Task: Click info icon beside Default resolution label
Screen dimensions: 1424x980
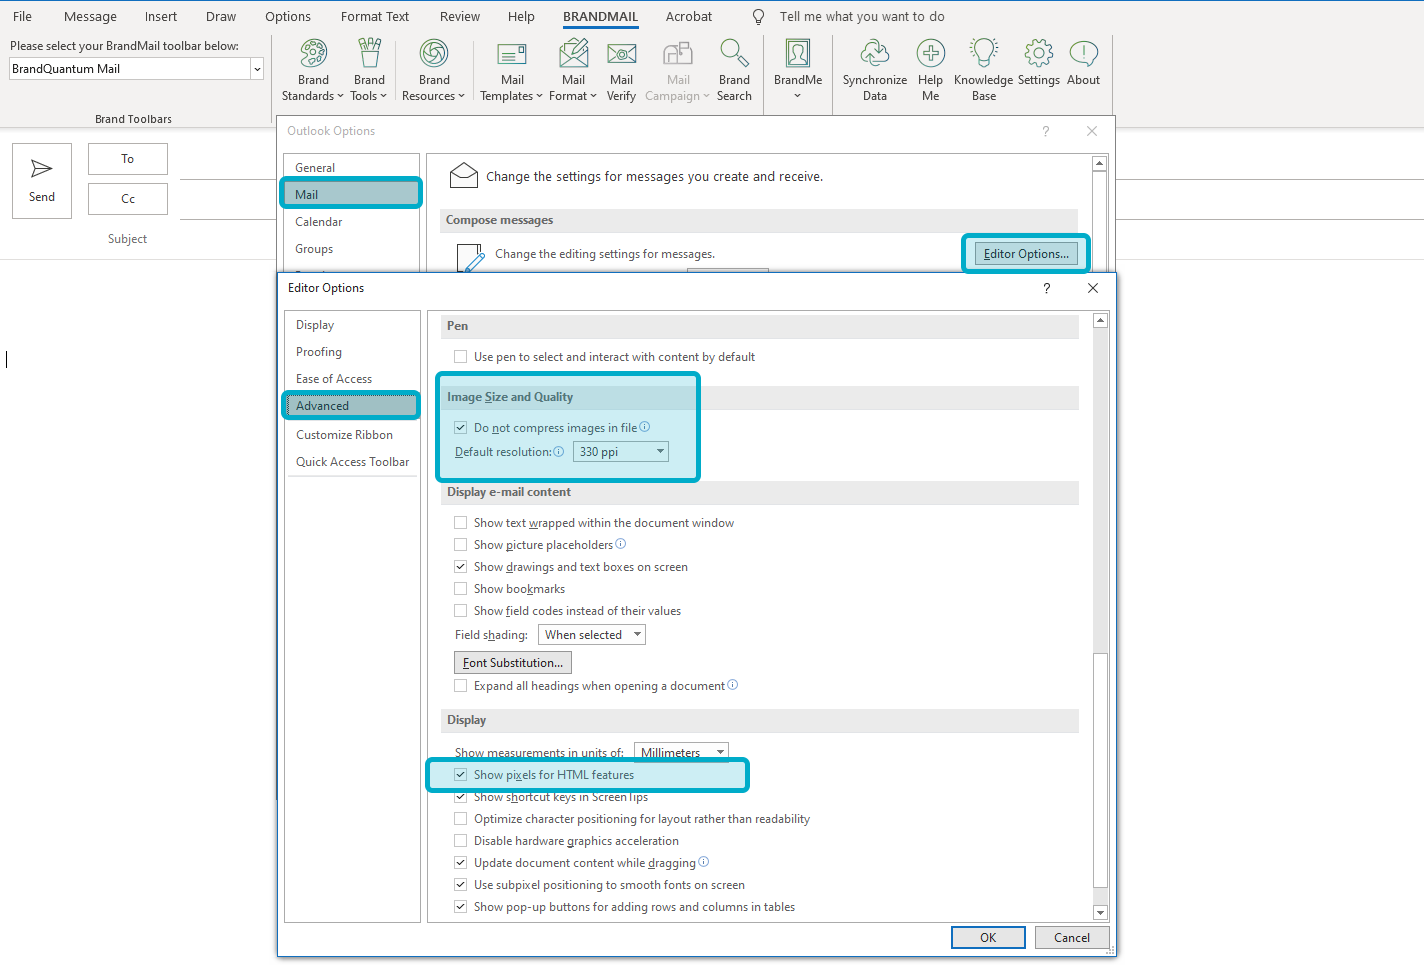Action: click(x=559, y=451)
